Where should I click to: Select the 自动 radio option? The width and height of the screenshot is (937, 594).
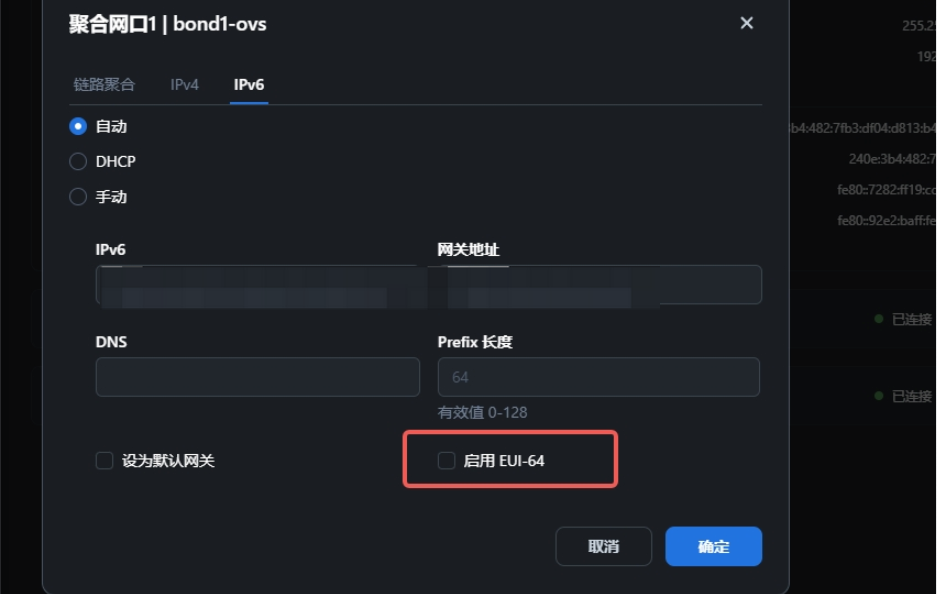point(78,127)
